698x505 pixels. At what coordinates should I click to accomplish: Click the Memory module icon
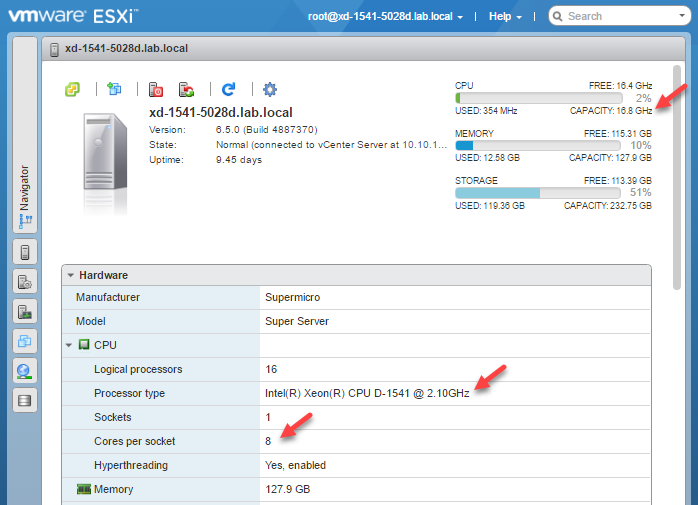click(84, 489)
